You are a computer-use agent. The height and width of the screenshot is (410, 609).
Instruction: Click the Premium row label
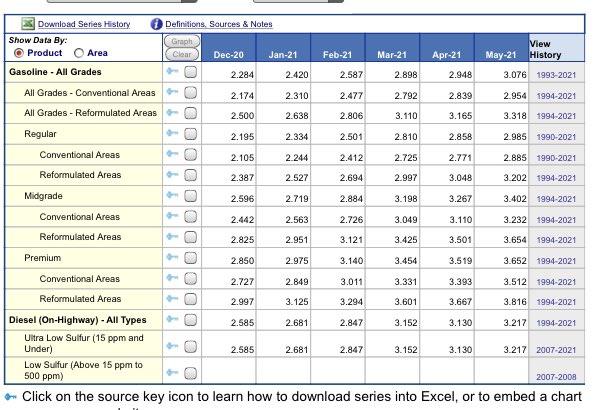[42, 258]
